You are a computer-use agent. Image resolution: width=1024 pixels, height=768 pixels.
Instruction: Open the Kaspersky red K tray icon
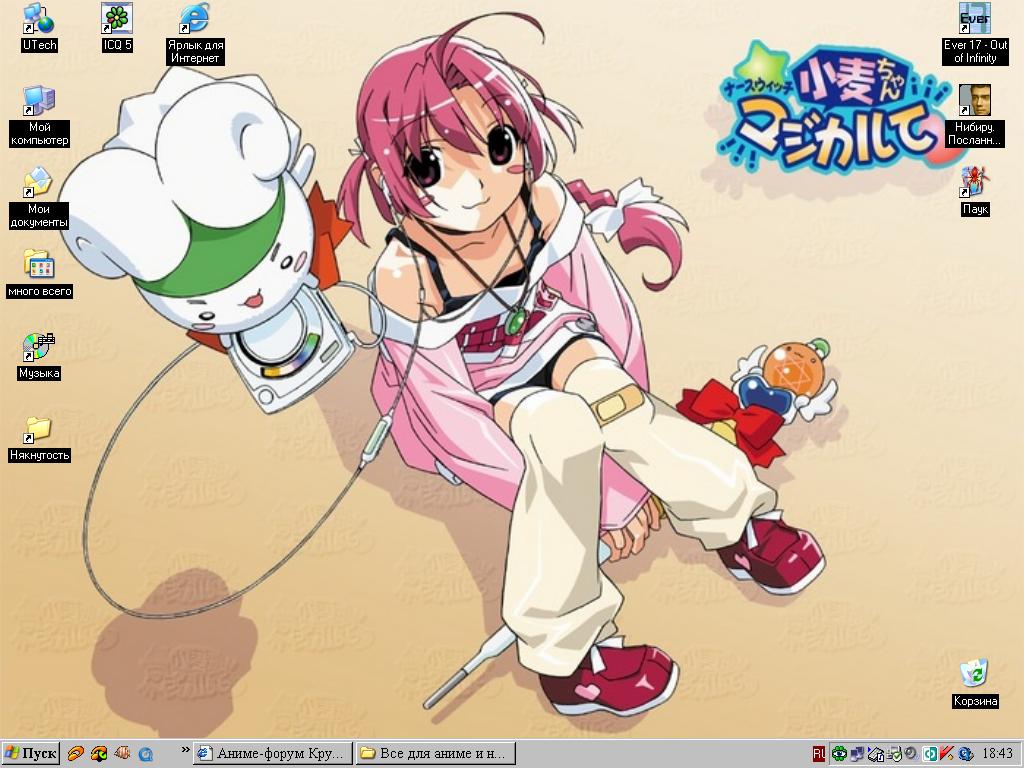(x=948, y=754)
